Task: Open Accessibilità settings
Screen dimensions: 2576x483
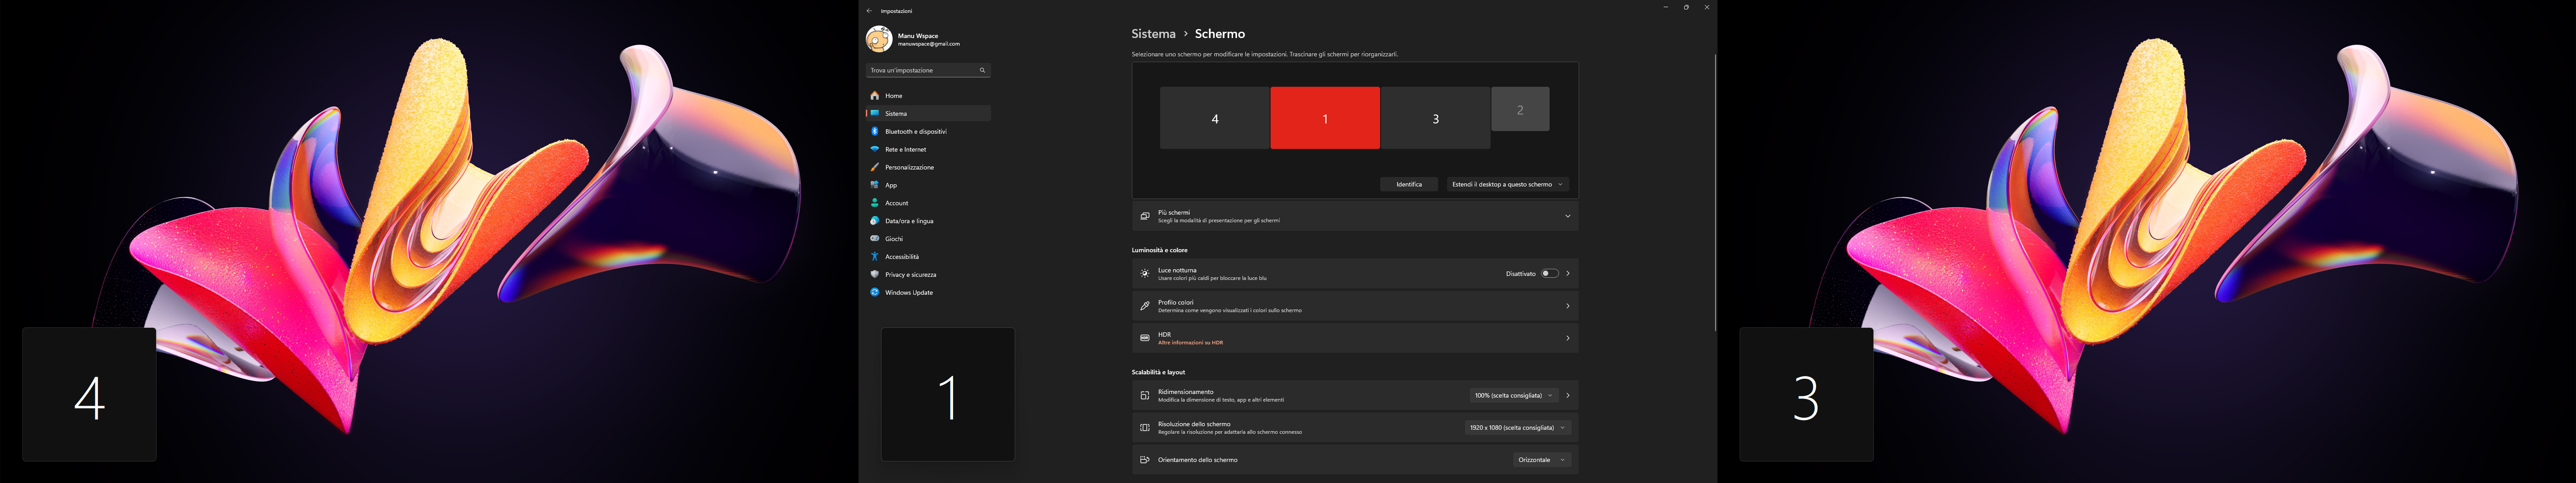Action: coord(928,257)
